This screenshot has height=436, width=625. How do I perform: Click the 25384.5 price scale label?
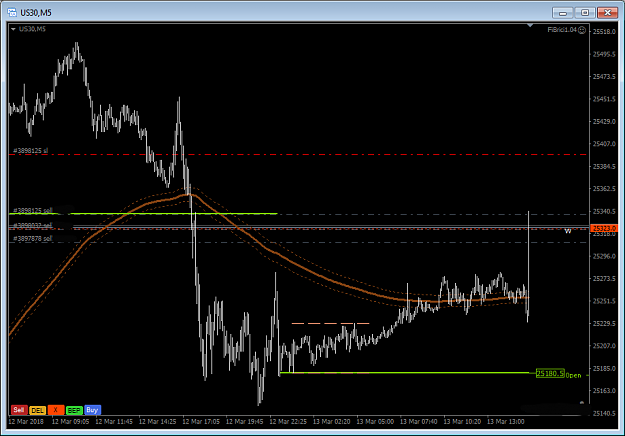pyautogui.click(x=604, y=166)
